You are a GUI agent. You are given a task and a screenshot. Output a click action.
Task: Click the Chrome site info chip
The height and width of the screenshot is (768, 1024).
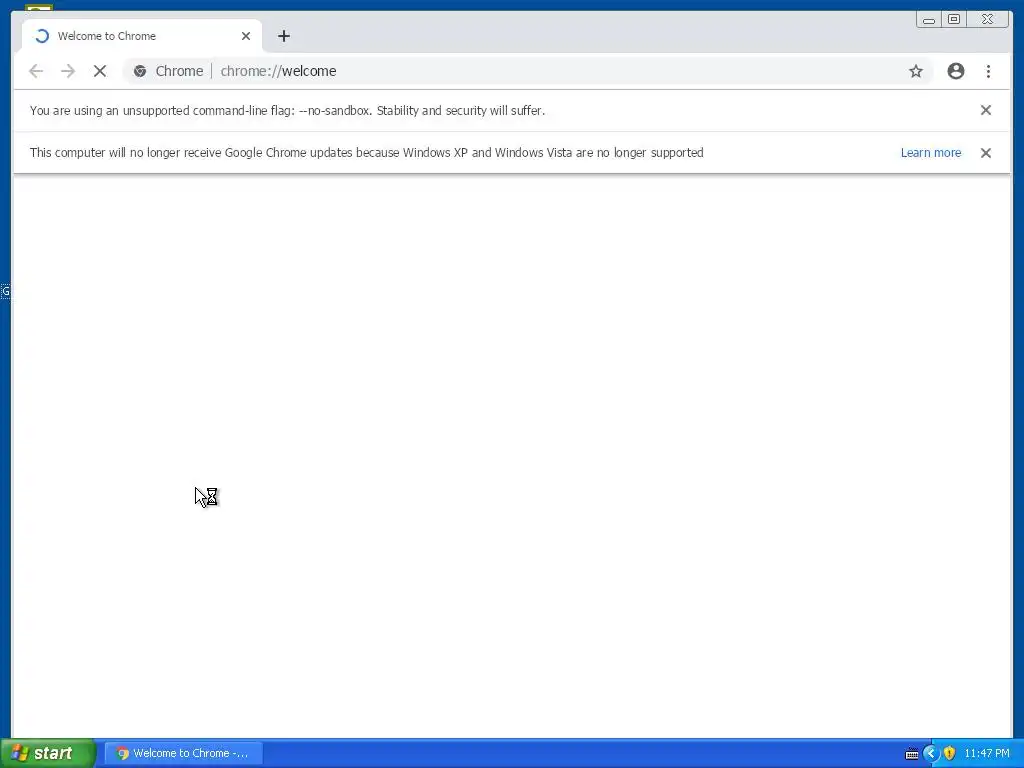pyautogui.click(x=168, y=71)
